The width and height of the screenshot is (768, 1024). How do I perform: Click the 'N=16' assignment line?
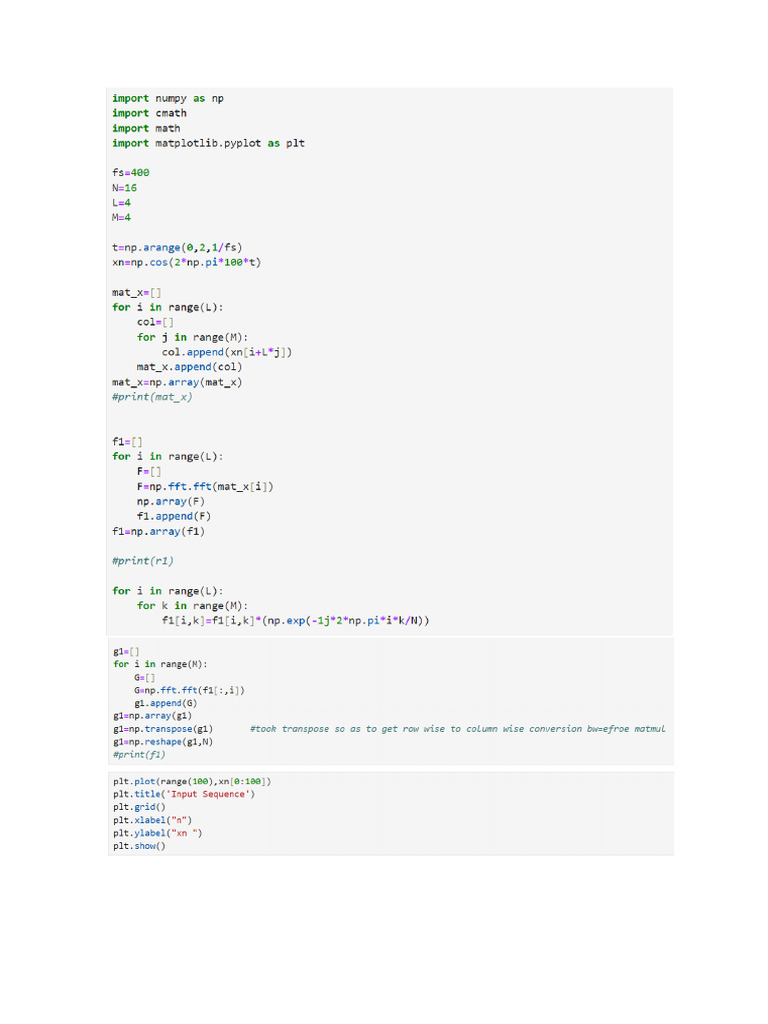(x=124, y=187)
